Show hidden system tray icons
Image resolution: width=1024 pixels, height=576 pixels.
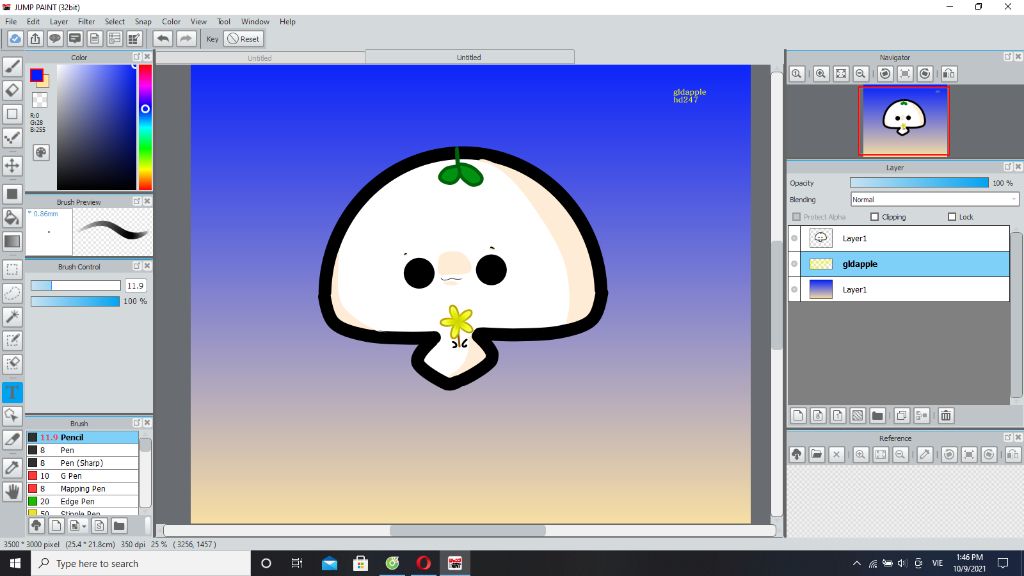pyautogui.click(x=856, y=563)
